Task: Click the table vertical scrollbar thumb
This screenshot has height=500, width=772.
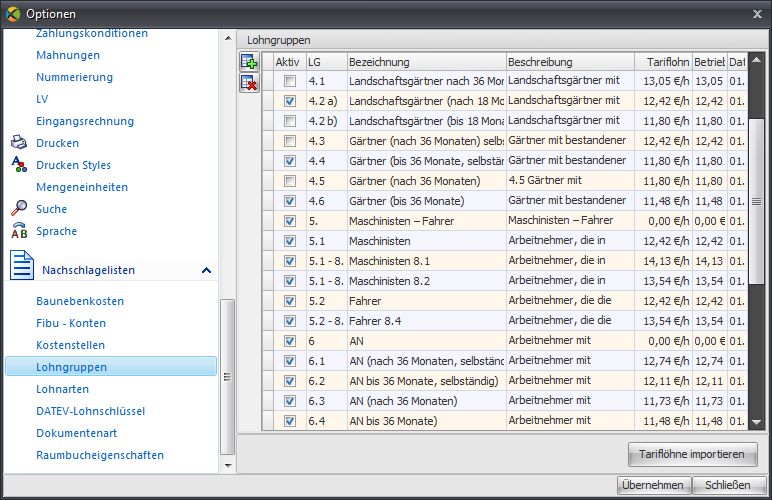Action: (756, 201)
